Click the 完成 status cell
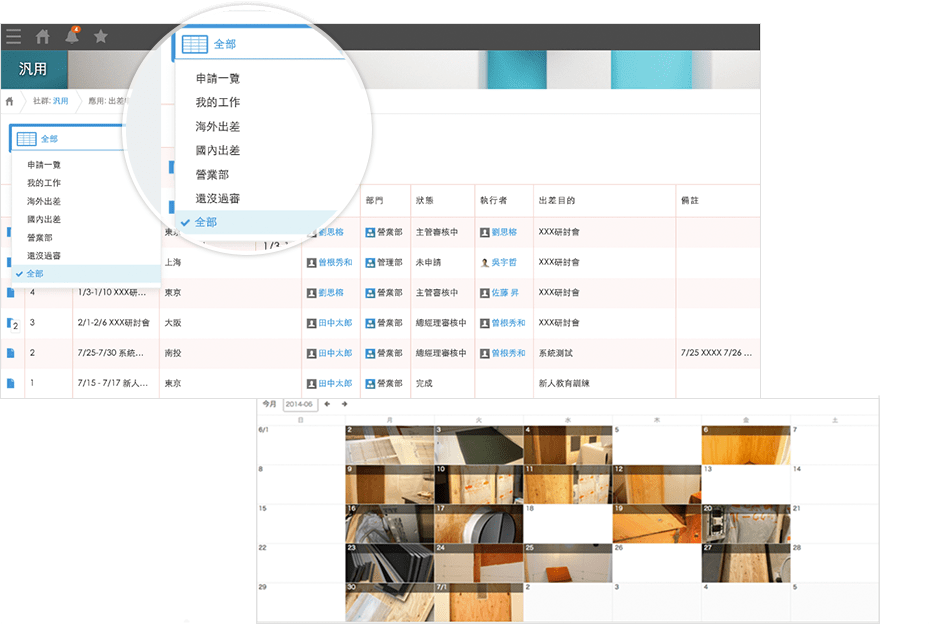This screenshot has height=625, width=929. point(424,383)
